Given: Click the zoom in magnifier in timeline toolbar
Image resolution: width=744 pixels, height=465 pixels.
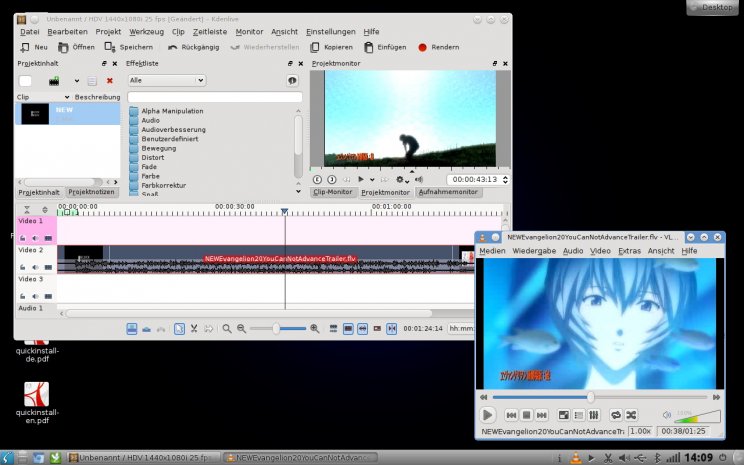Looking at the screenshot, I should [314, 328].
